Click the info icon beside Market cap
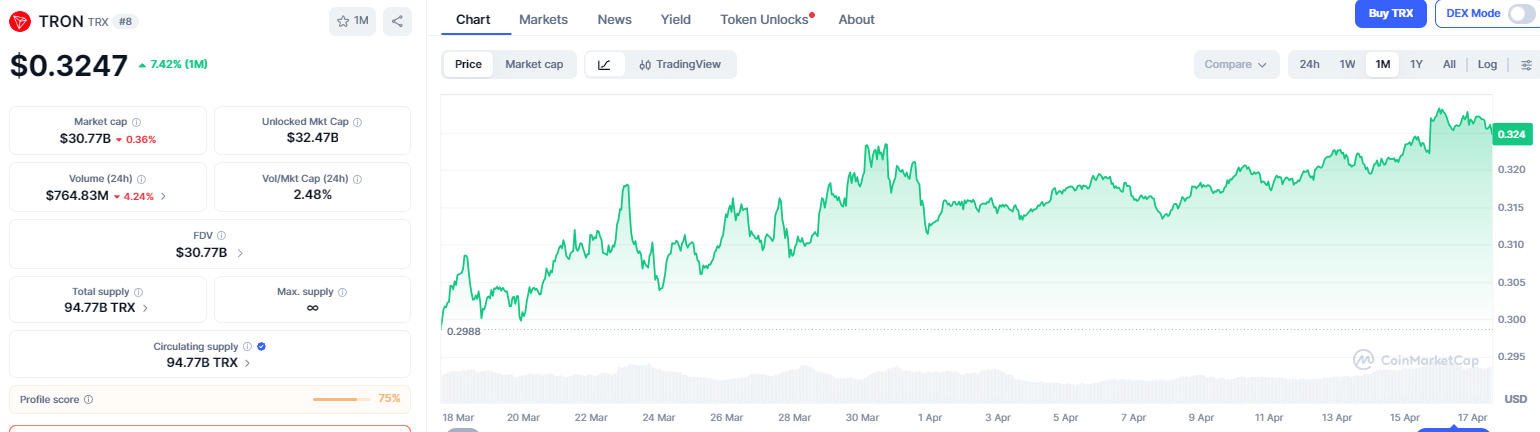The height and width of the screenshot is (432, 1540). click(137, 122)
